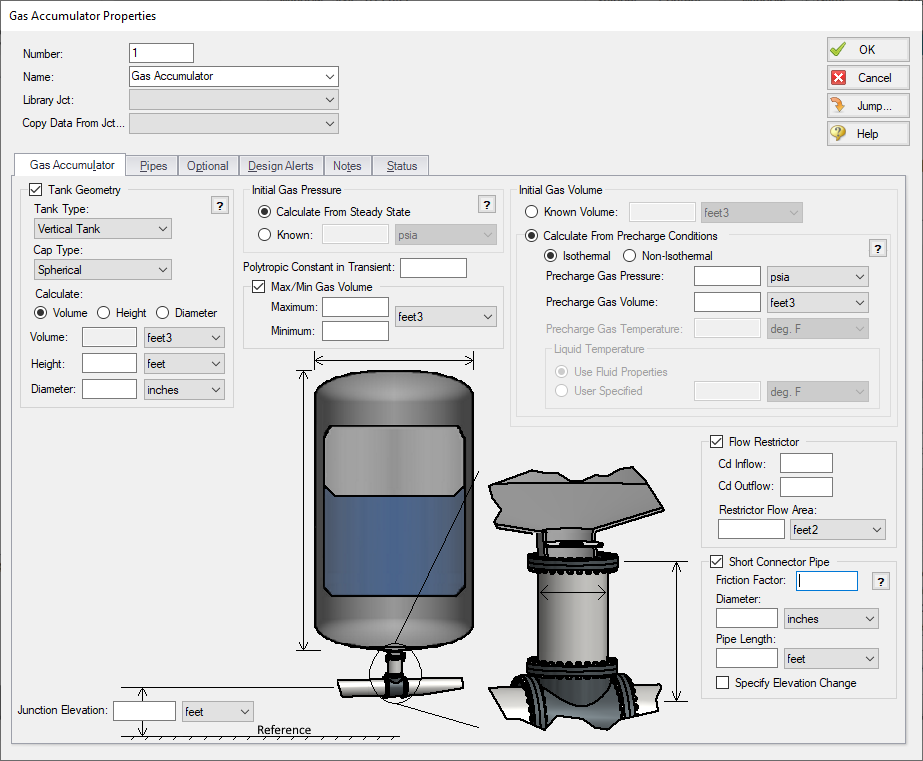923x761 pixels.
Task: Expand the Tank Type dropdown
Action: tap(103, 229)
